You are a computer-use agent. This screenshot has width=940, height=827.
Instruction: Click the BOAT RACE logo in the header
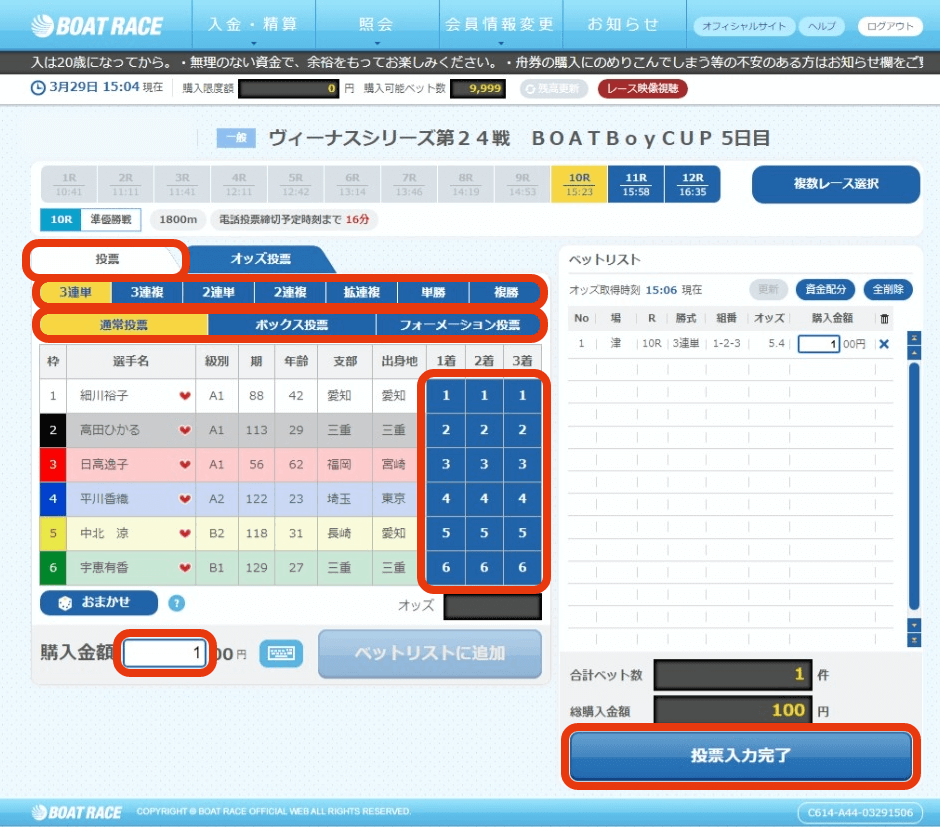pos(97,26)
